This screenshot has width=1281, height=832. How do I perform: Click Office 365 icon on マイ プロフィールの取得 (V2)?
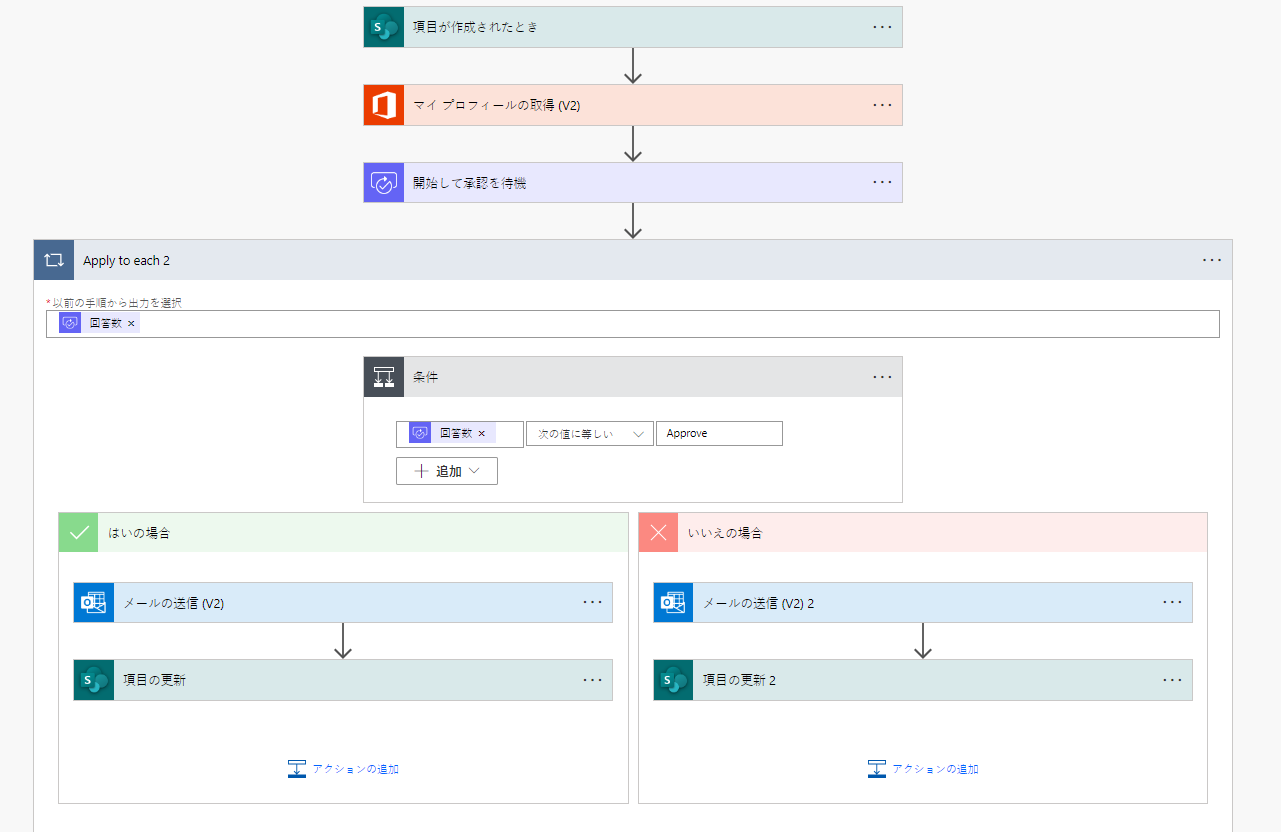coord(383,105)
